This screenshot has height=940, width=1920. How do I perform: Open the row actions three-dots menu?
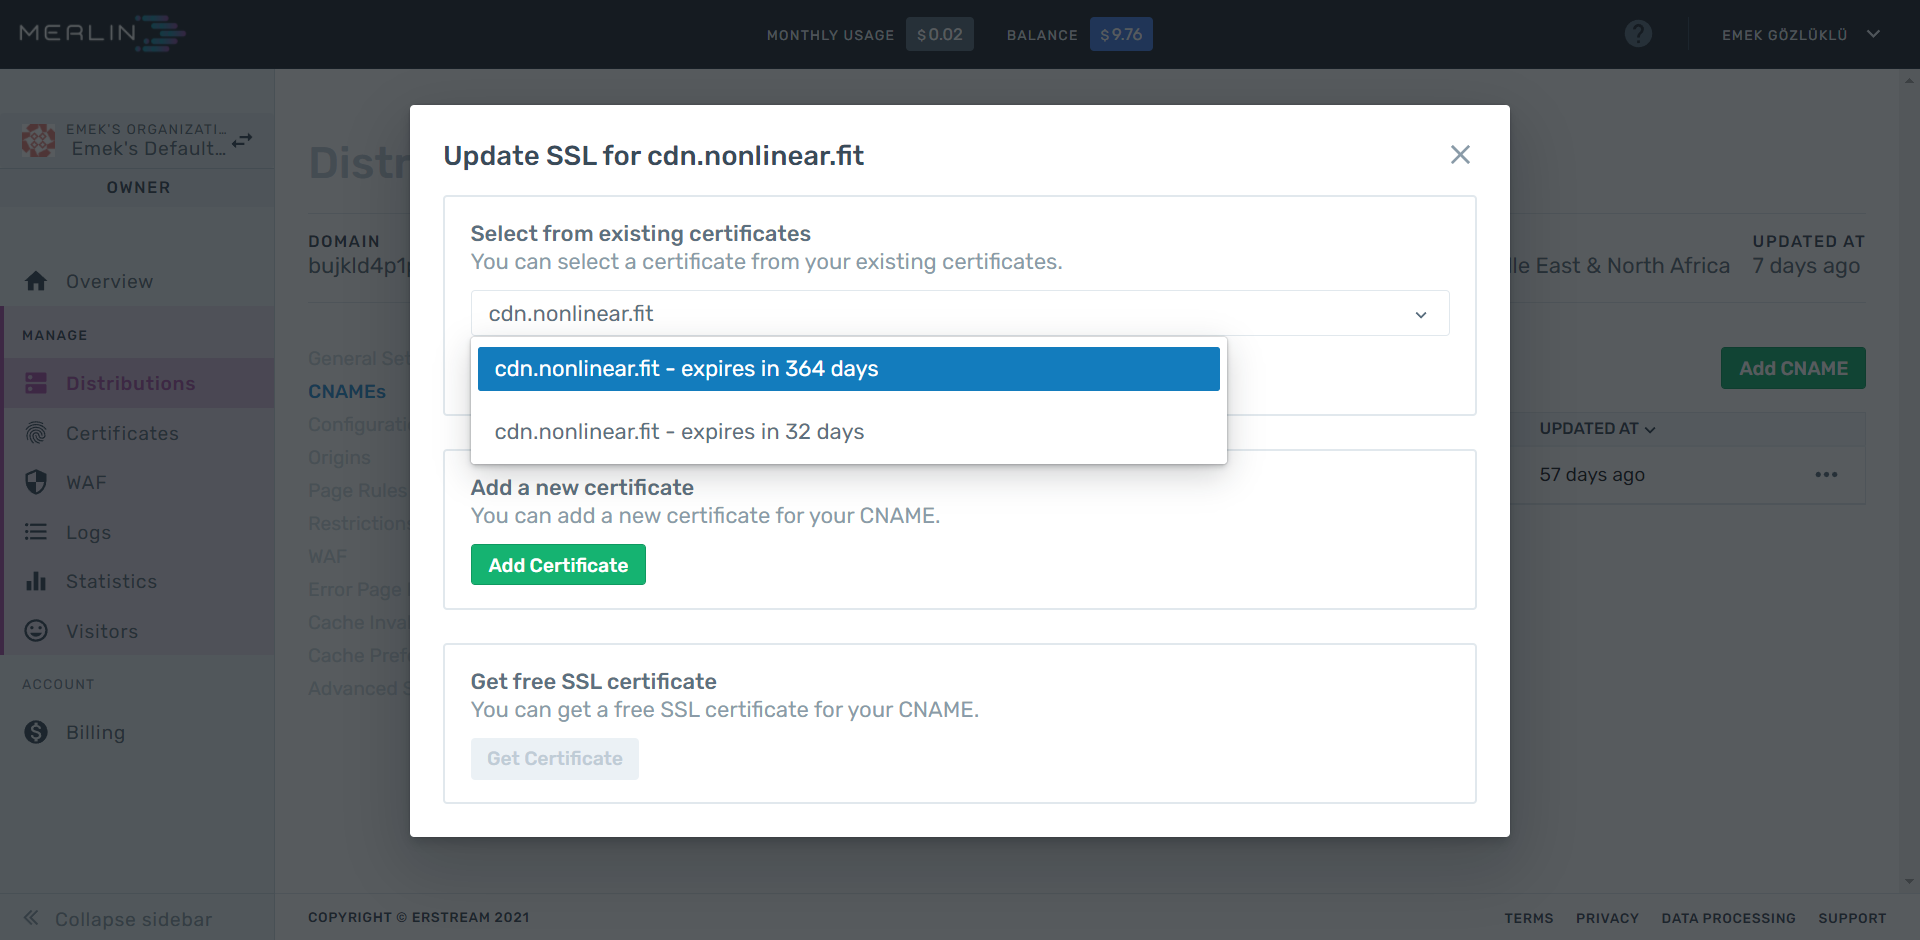(x=1826, y=475)
